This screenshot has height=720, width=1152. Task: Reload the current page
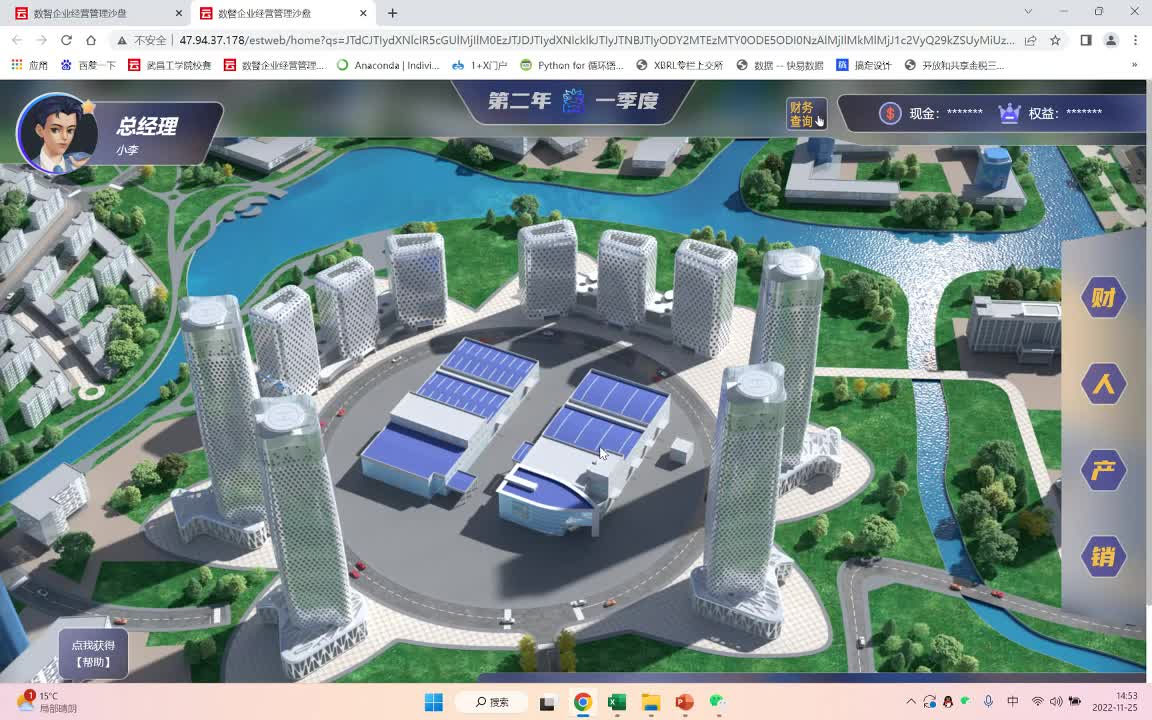click(x=66, y=40)
